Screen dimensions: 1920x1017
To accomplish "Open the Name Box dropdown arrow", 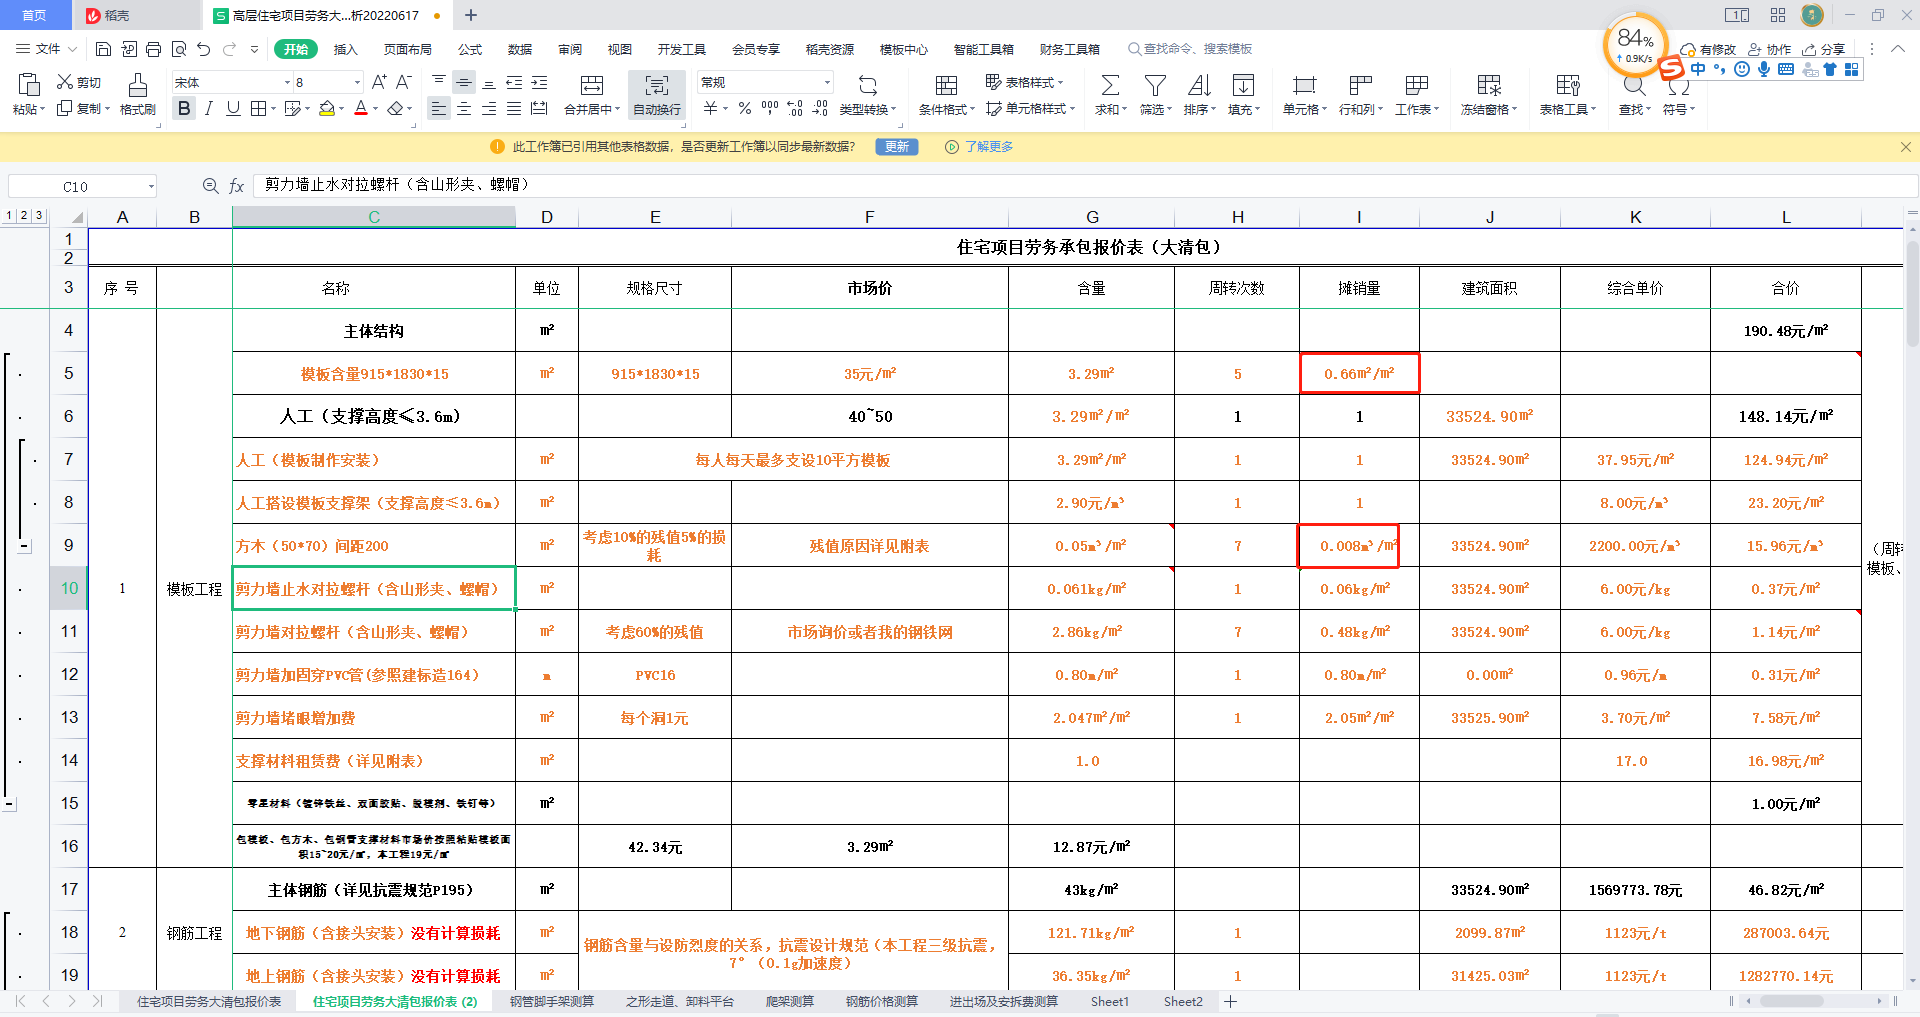I will tap(151, 186).
